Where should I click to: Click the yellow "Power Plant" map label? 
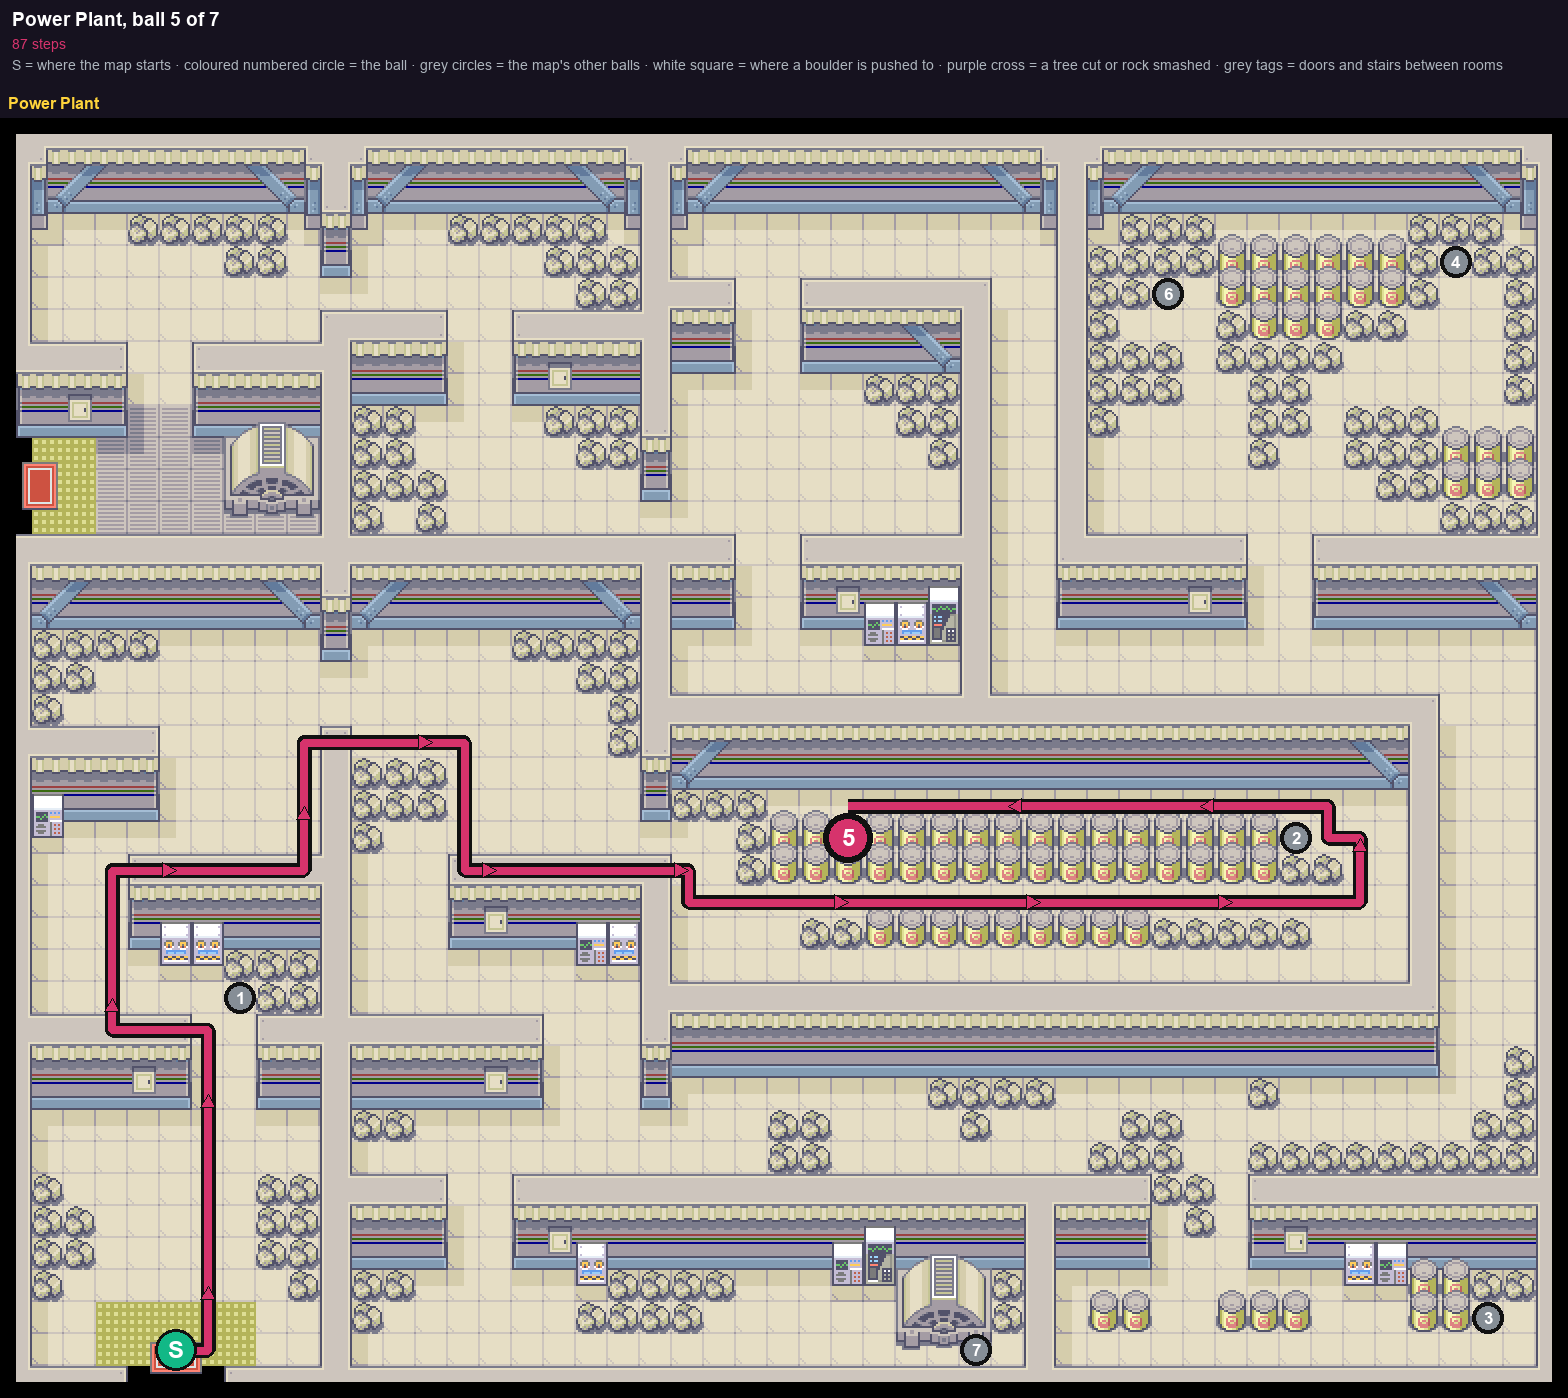54,103
